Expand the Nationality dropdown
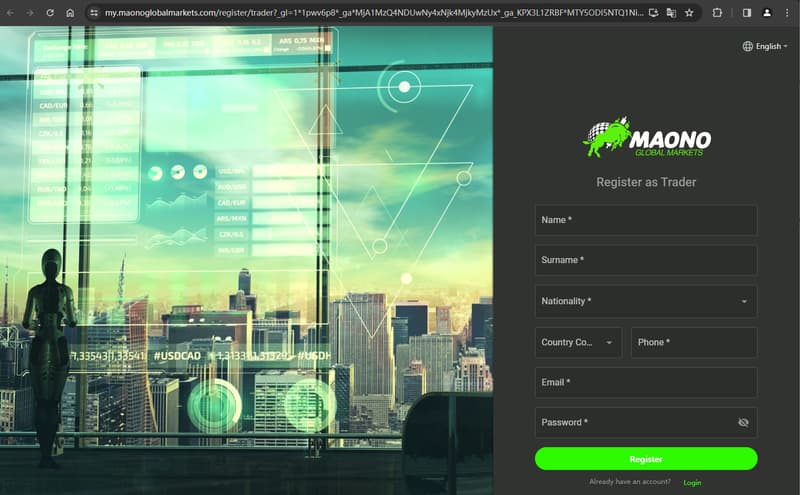 pyautogui.click(x=646, y=301)
